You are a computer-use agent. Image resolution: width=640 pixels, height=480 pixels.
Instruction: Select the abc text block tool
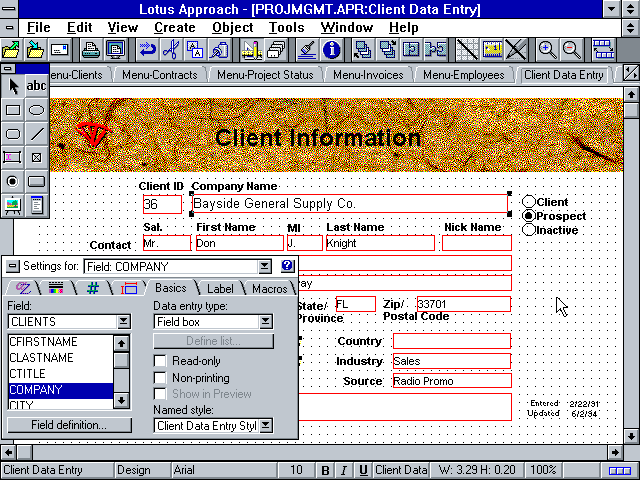click(37, 86)
